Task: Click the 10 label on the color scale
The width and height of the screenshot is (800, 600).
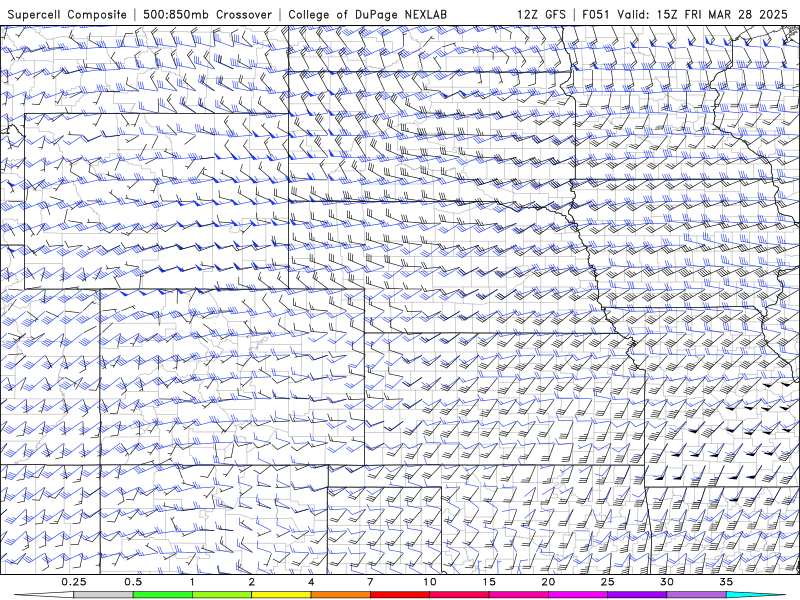Action: (430, 582)
